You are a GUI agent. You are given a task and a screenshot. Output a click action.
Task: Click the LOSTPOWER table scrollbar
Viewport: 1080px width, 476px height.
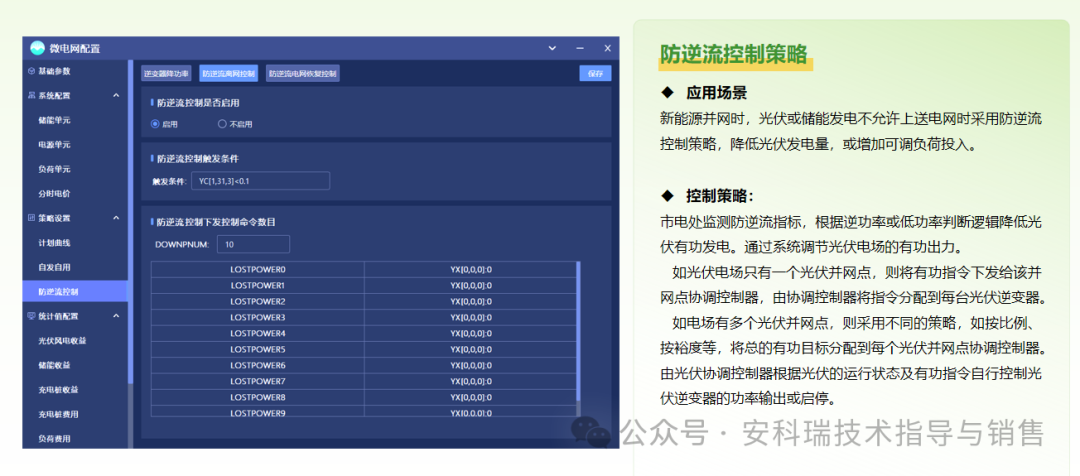[x=579, y=331]
